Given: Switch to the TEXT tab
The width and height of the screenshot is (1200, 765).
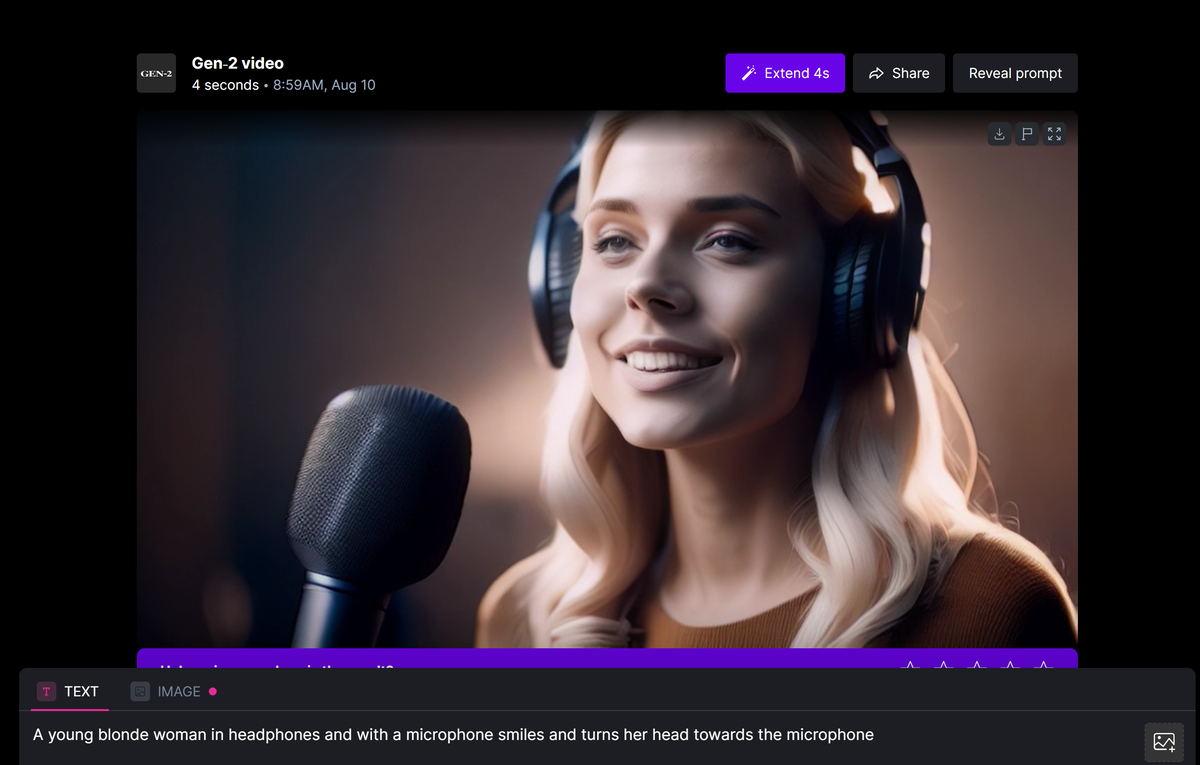Looking at the screenshot, I should (x=70, y=691).
